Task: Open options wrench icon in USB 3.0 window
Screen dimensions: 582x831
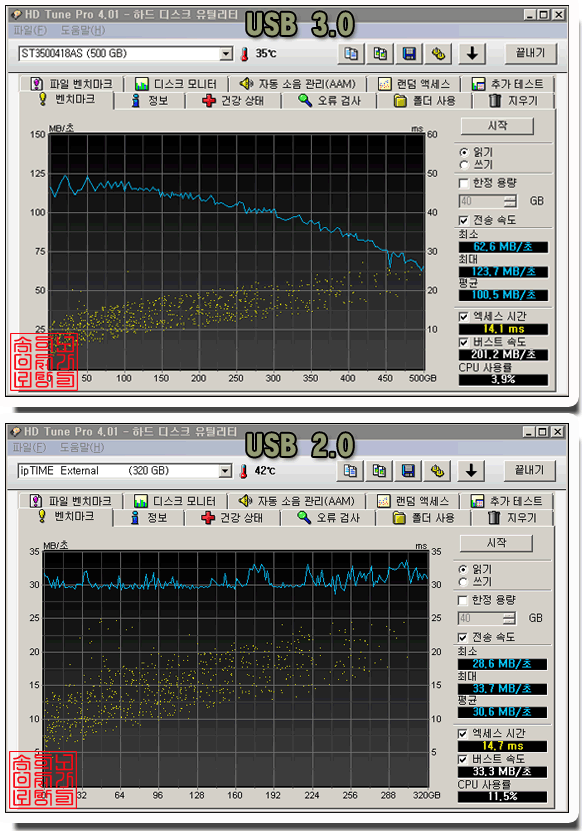Action: click(438, 54)
